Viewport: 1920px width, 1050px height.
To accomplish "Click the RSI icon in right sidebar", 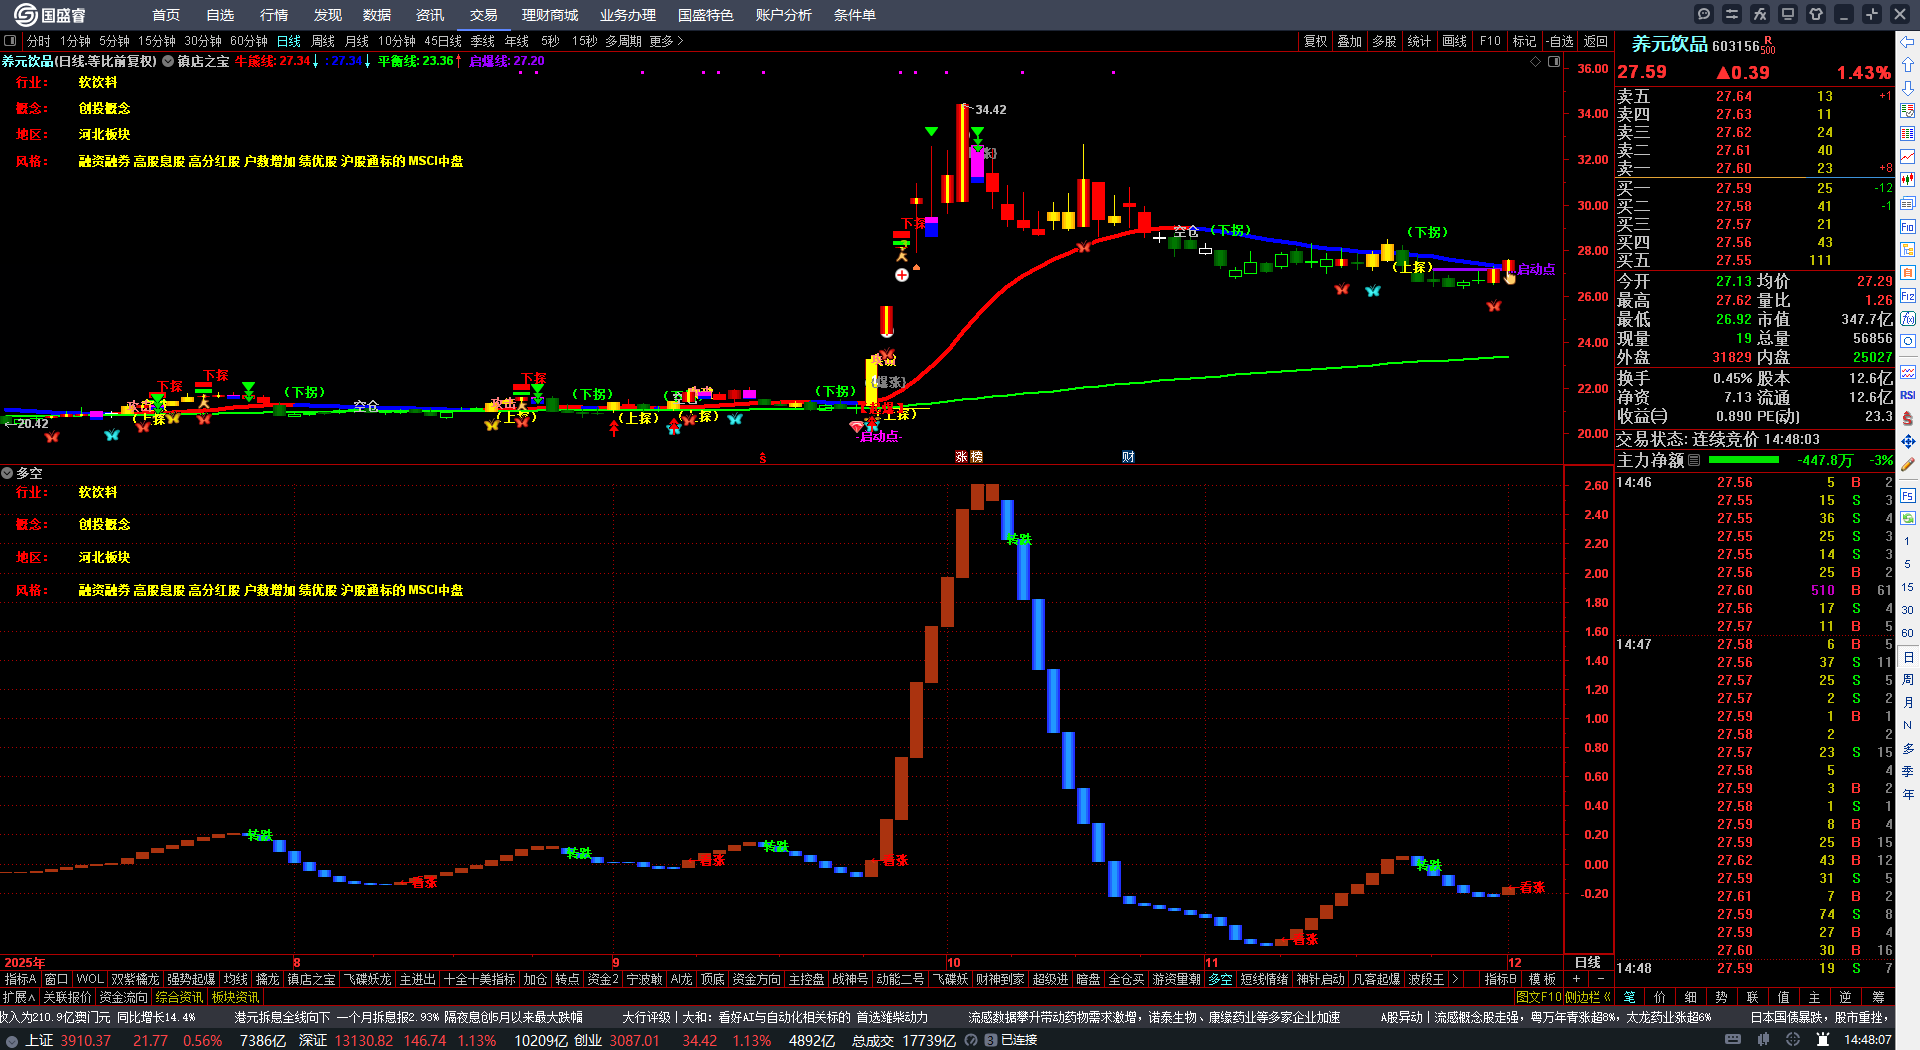I will [x=1908, y=395].
